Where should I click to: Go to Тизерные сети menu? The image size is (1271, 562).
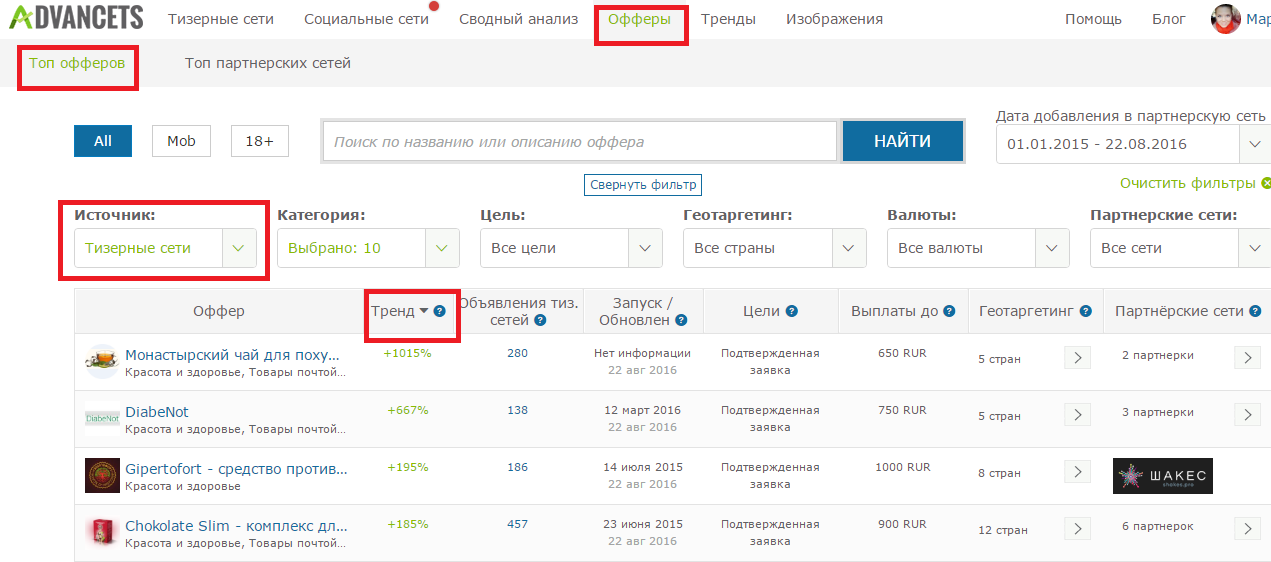[221, 19]
